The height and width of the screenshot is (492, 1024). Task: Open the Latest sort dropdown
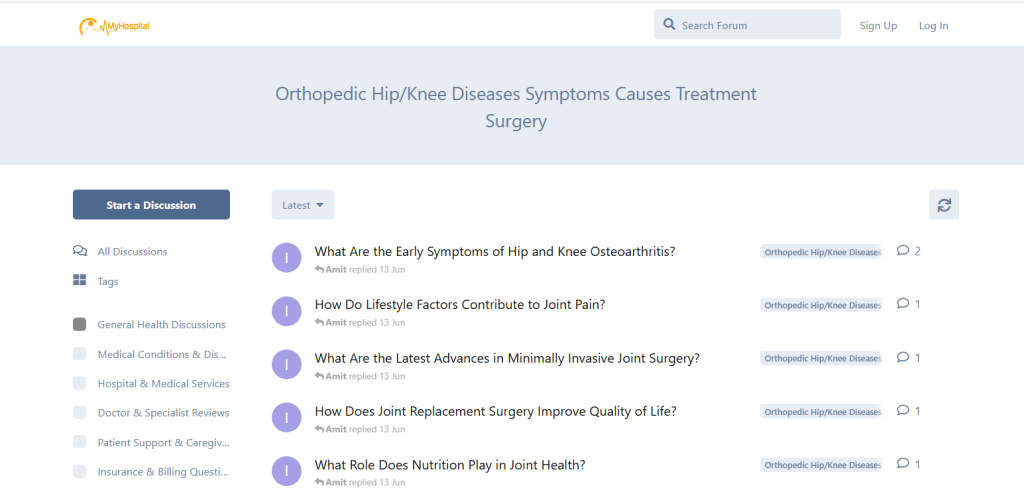pyautogui.click(x=302, y=205)
